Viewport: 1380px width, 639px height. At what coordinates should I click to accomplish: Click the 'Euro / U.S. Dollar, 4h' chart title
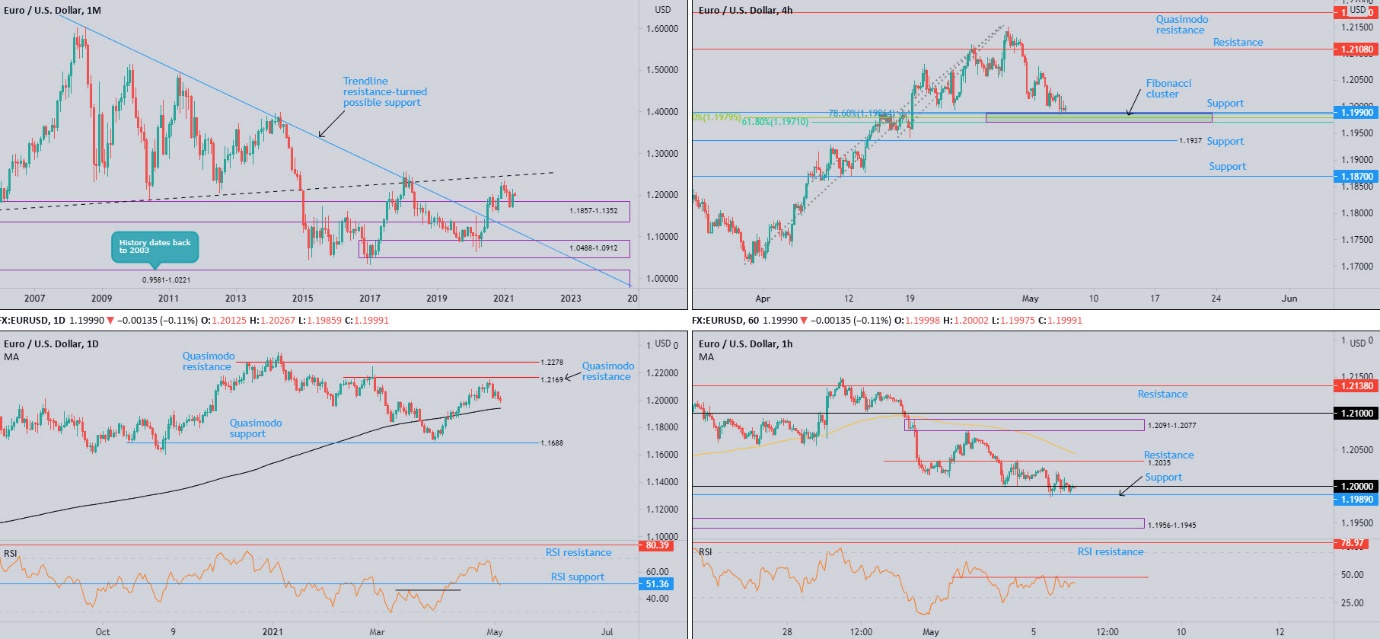pyautogui.click(x=744, y=10)
